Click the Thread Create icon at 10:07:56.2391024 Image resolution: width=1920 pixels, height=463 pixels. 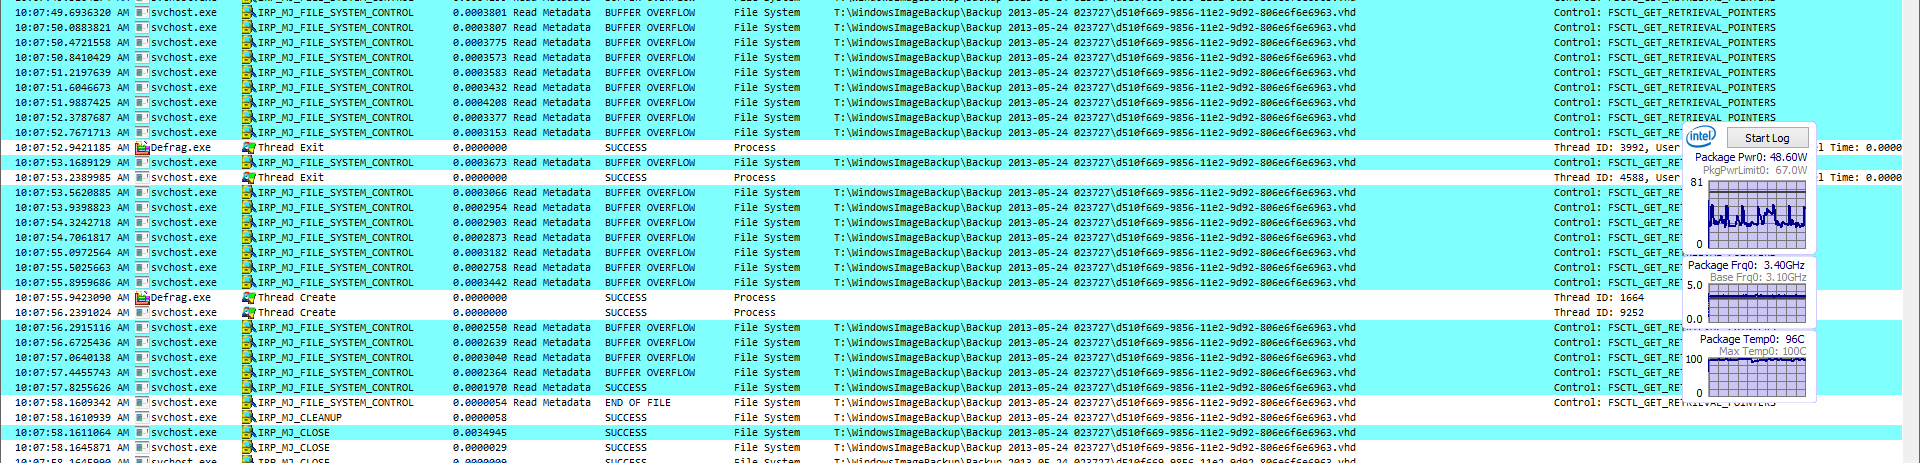(x=249, y=313)
